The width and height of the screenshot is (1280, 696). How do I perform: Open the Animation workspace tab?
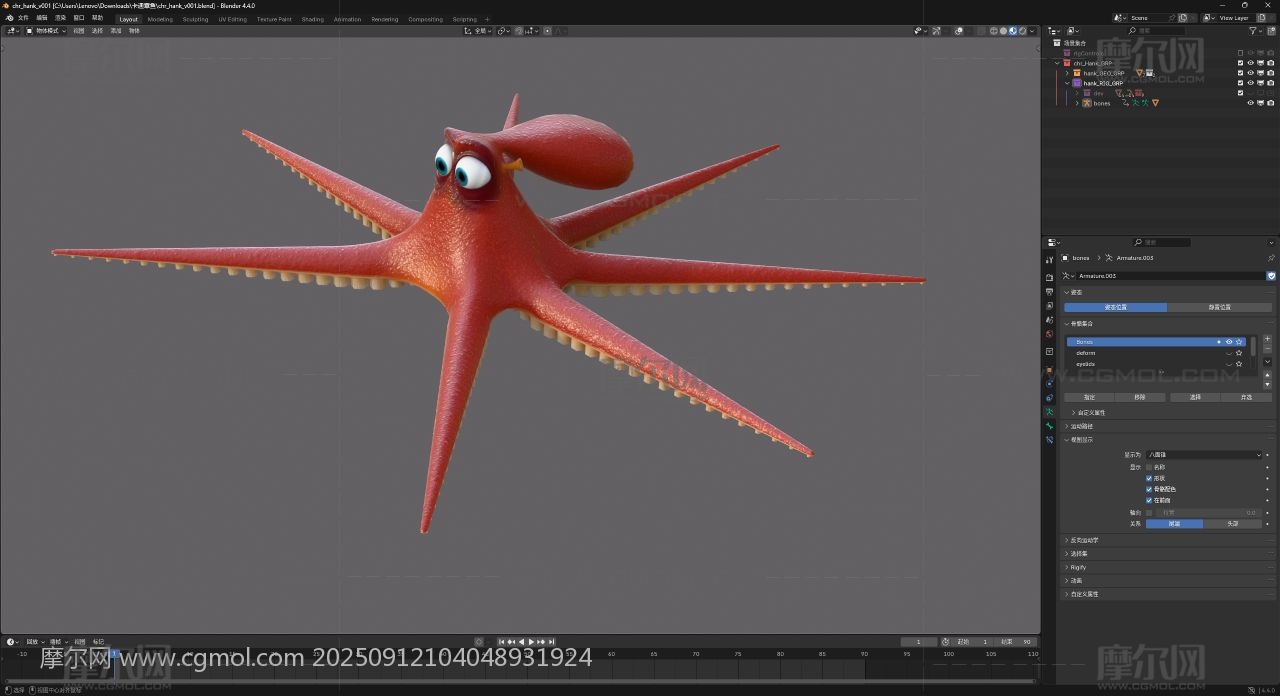347,19
